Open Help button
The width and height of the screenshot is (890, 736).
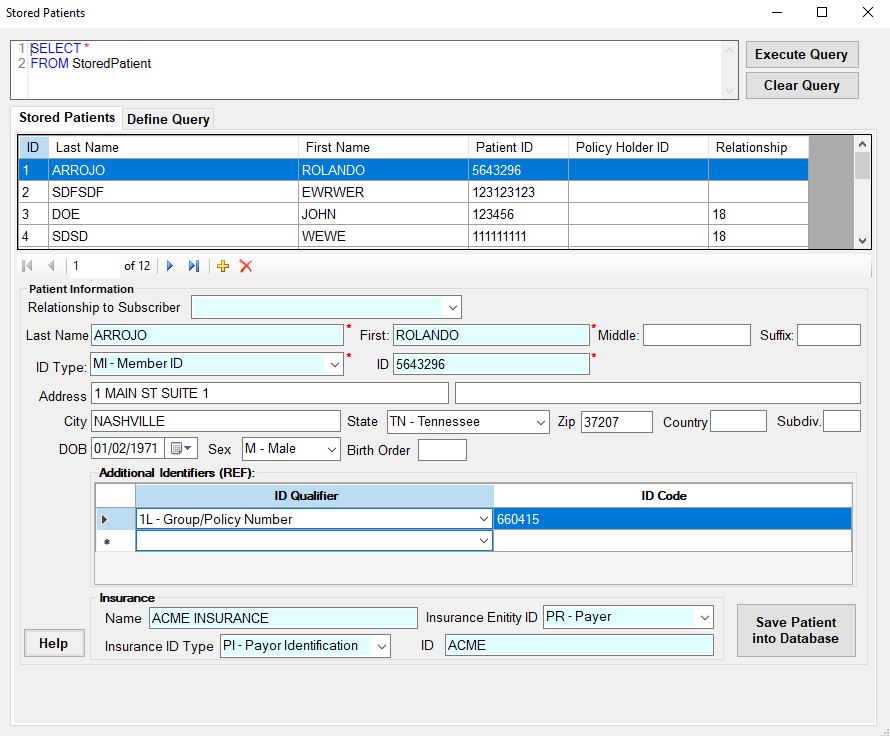tap(54, 643)
